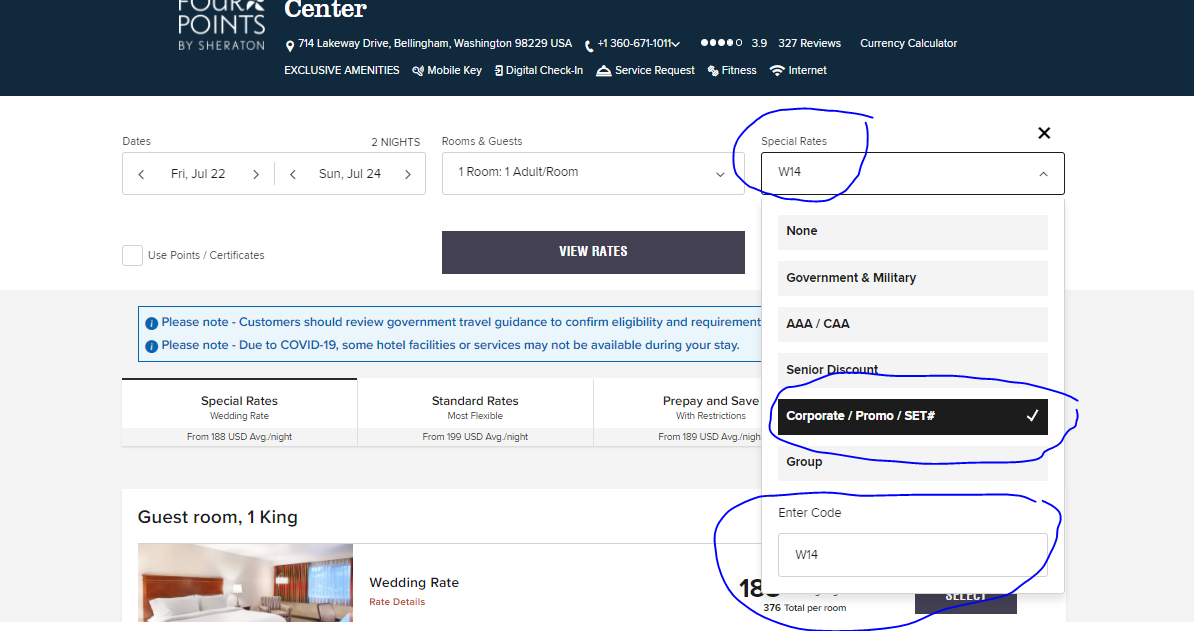Image resolution: width=1194 pixels, height=631 pixels.
Task: Select the Corporate / Promo / SET# option
Action: coord(913,416)
